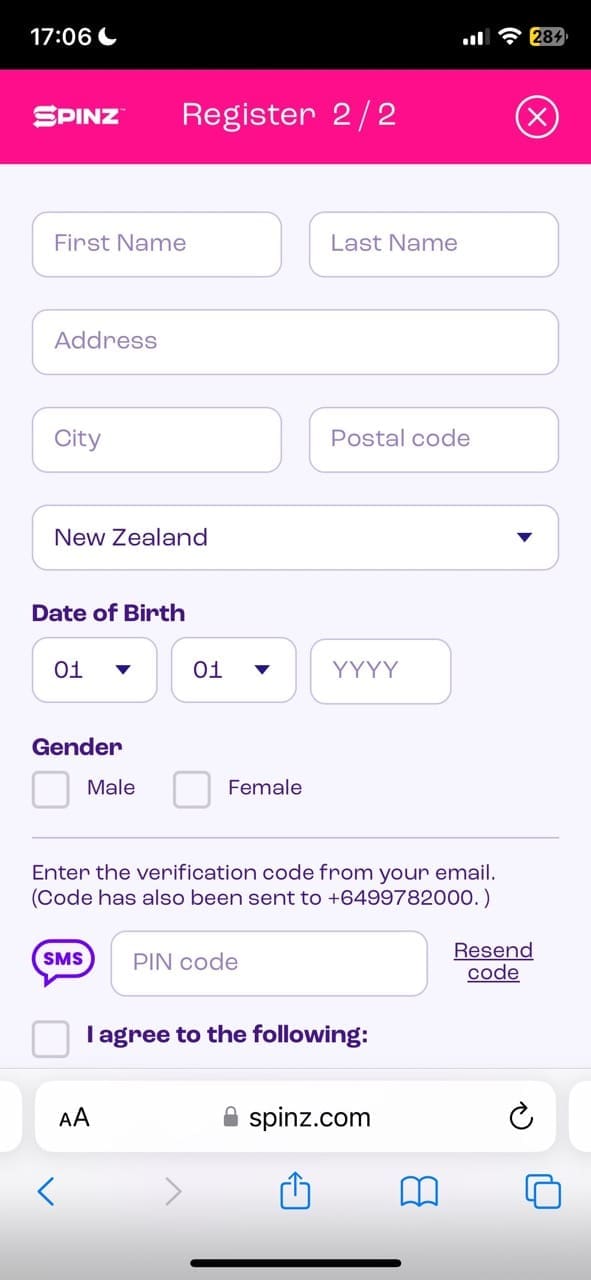Click the Resend code link
This screenshot has height=1280, width=591.
[493, 961]
